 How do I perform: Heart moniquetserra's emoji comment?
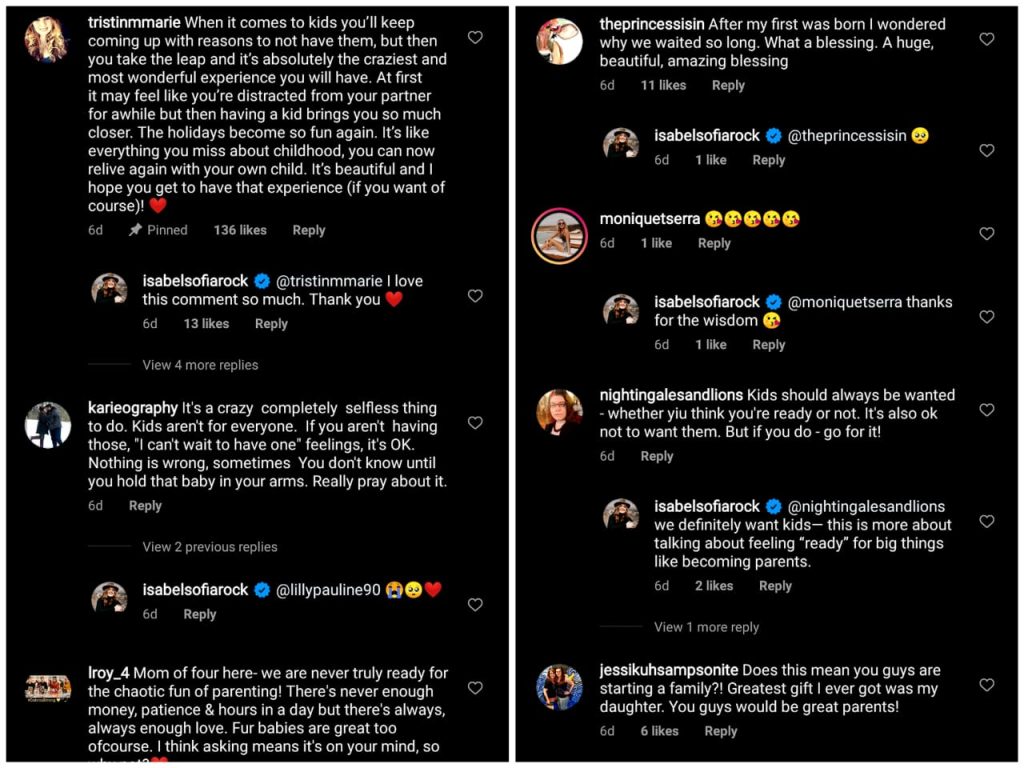[987, 233]
